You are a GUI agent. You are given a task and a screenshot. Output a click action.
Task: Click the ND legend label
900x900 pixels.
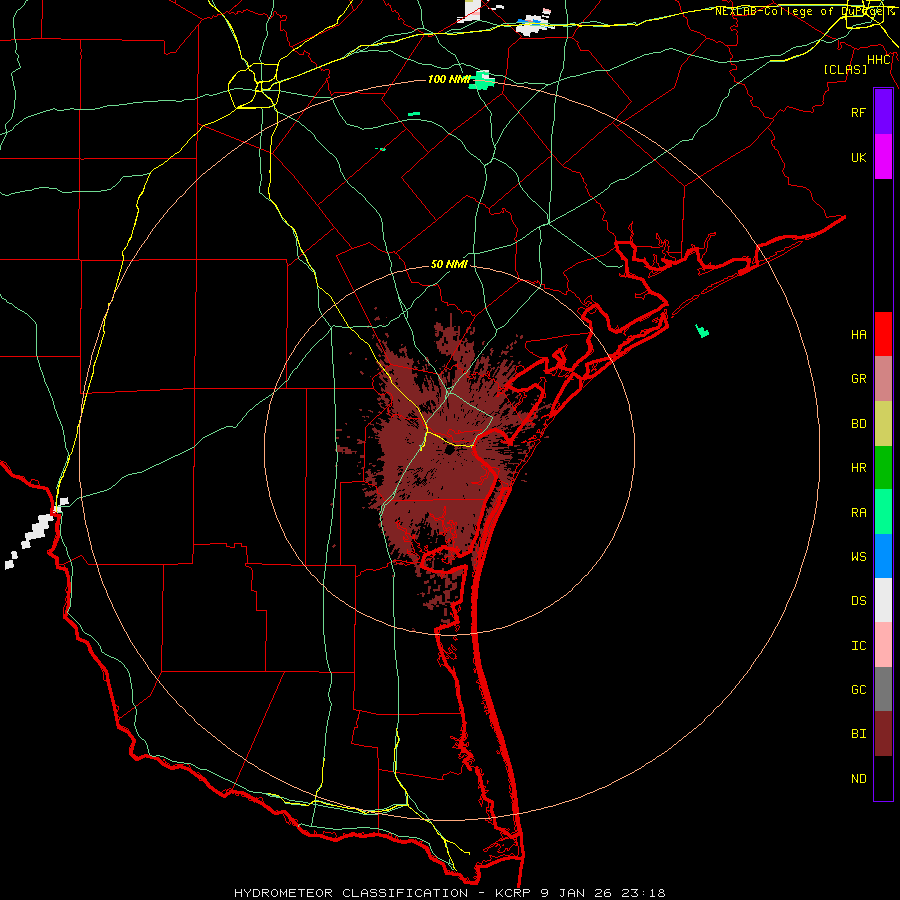tap(858, 779)
